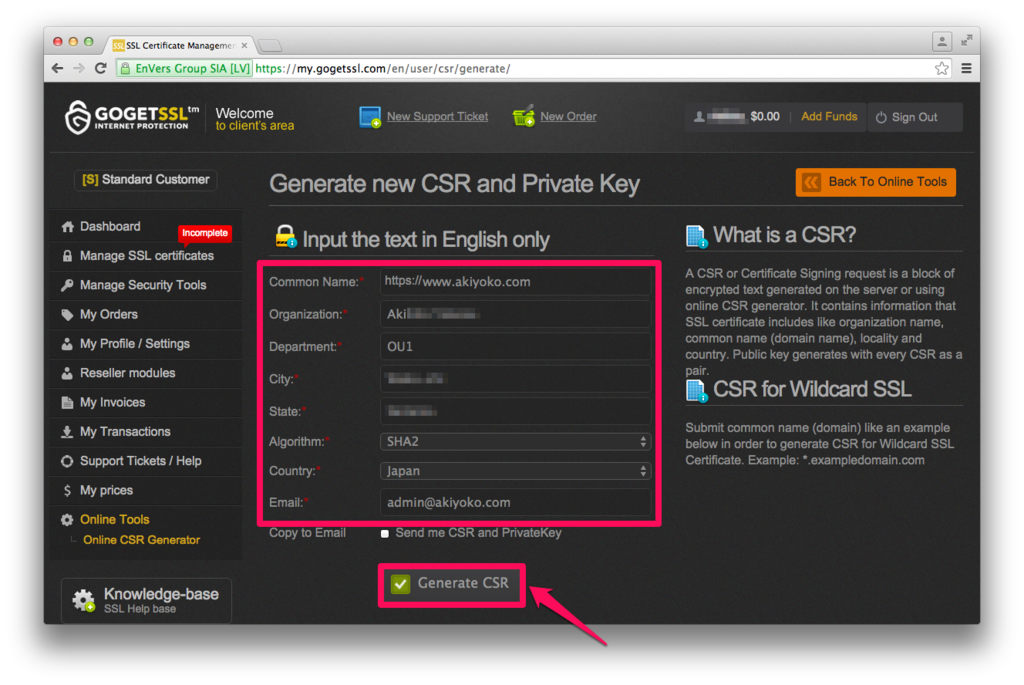Viewport: 1024px width, 685px height.
Task: Click the Standard Customer badge
Action: click(x=146, y=180)
